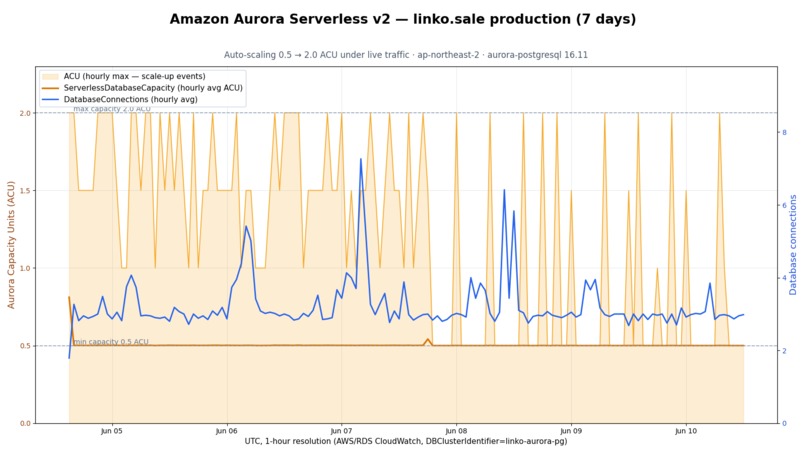This screenshot has height=453, width=806.
Task: Click the light orange ACU legend swatch
Action: coord(50,76)
